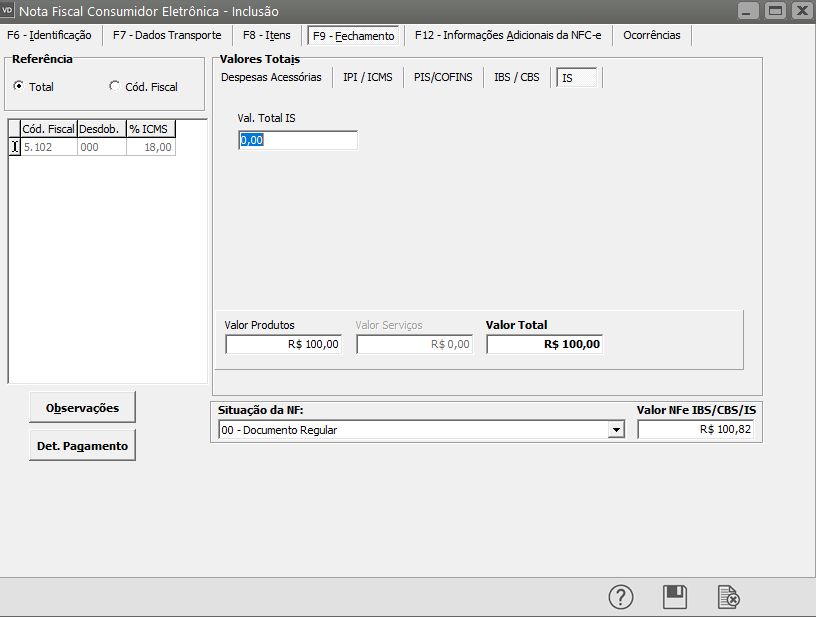The width and height of the screenshot is (816, 617).
Task: Click the cancel document icon
Action: click(729, 597)
